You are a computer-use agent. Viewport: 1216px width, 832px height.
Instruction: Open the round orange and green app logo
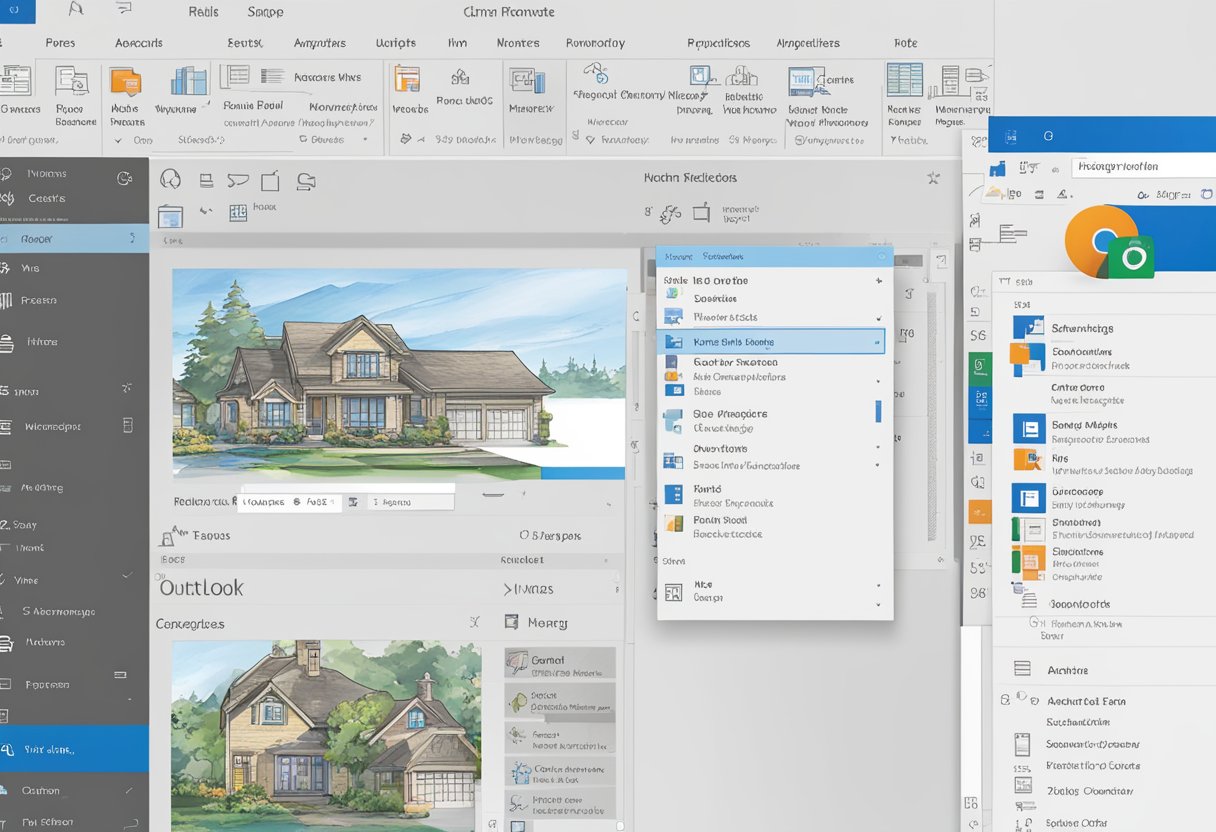pyautogui.click(x=1108, y=242)
